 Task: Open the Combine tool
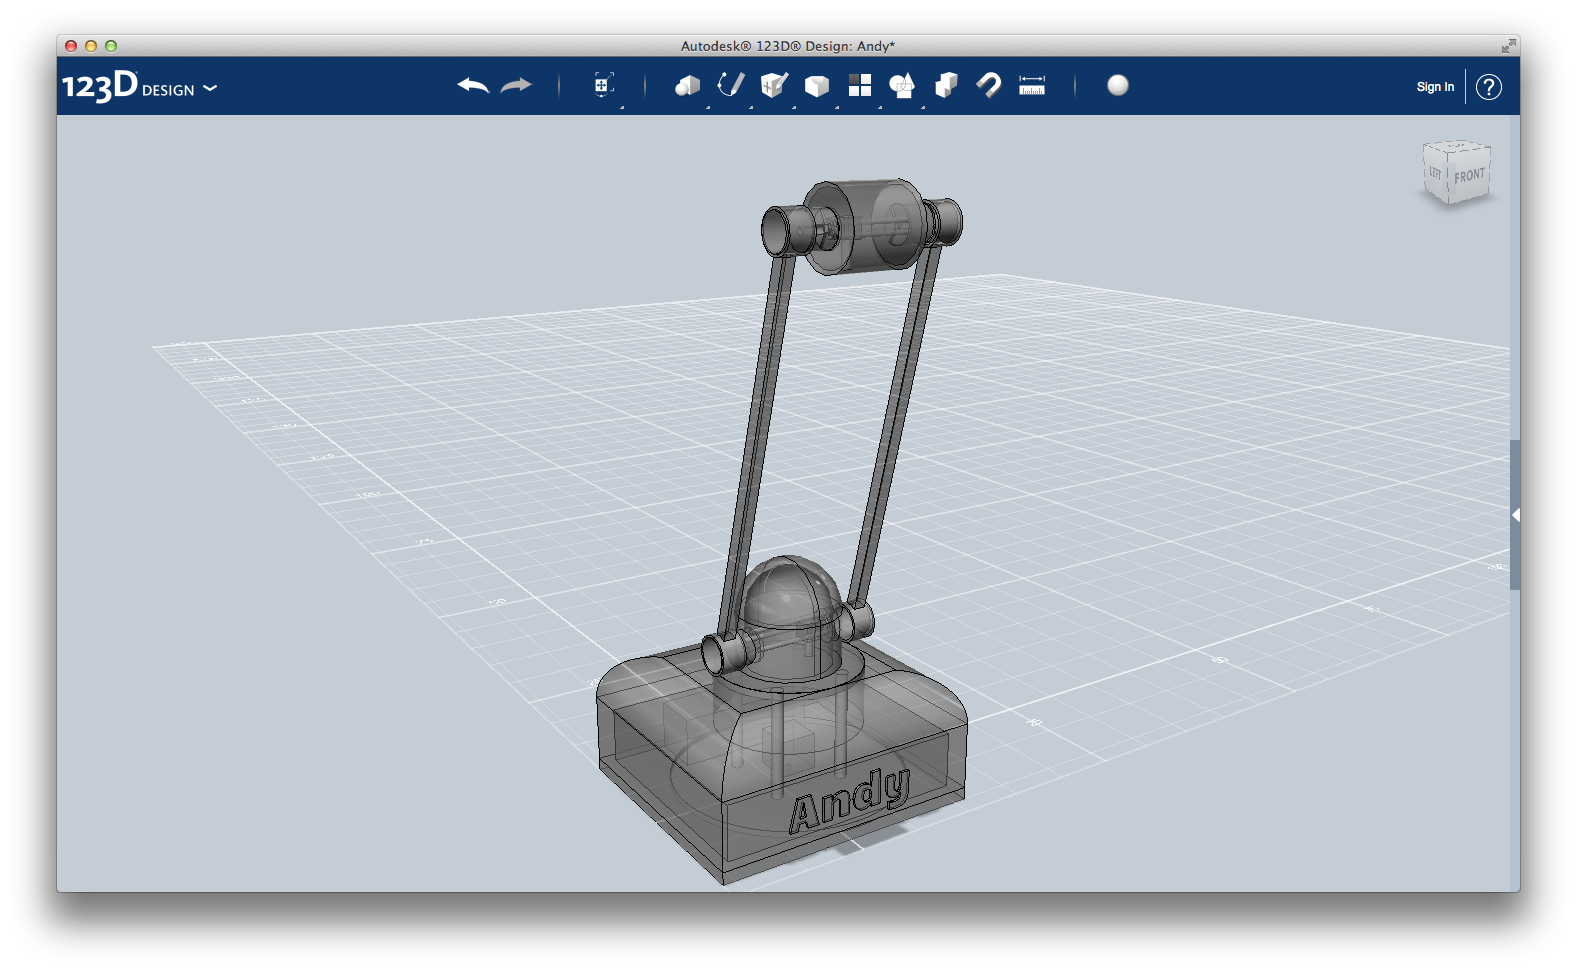pos(946,86)
